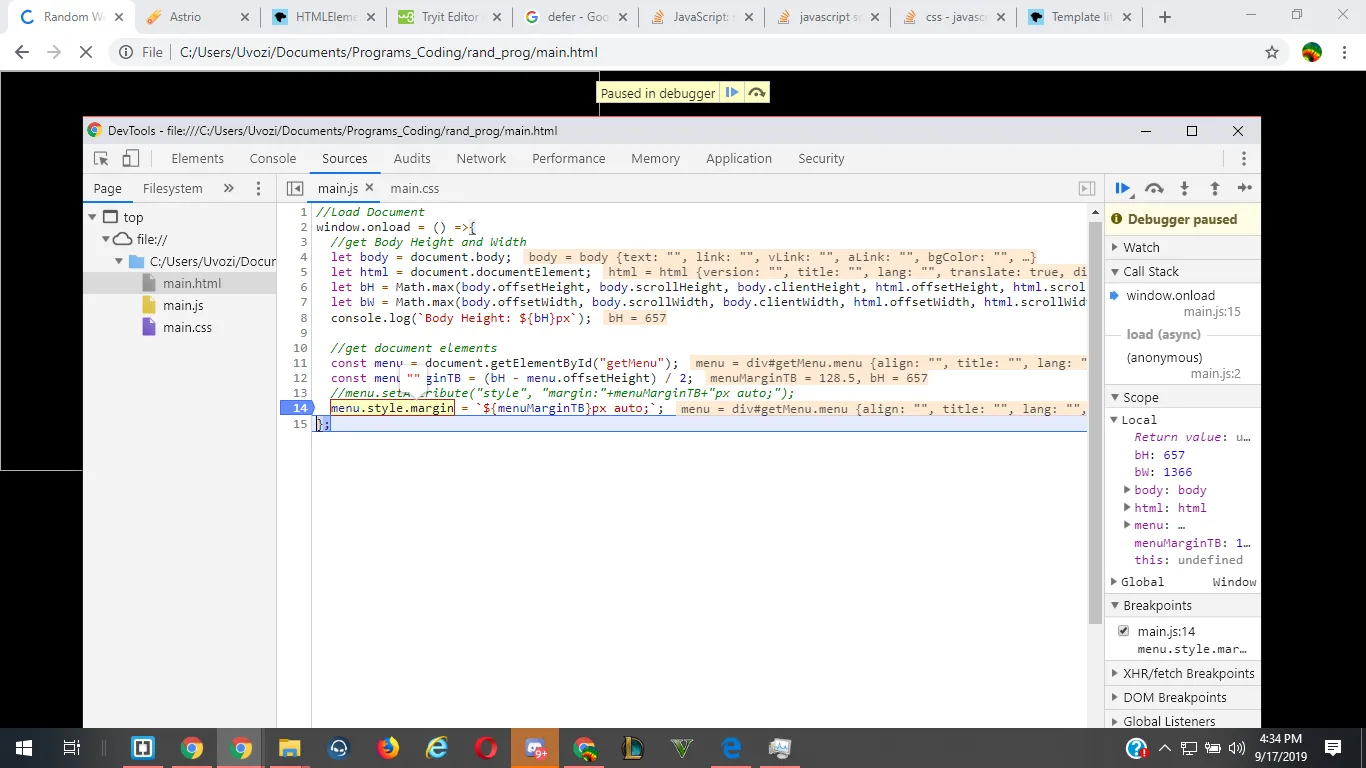Click the Step over next function icon
1366x768 pixels.
pyautogui.click(x=1154, y=188)
